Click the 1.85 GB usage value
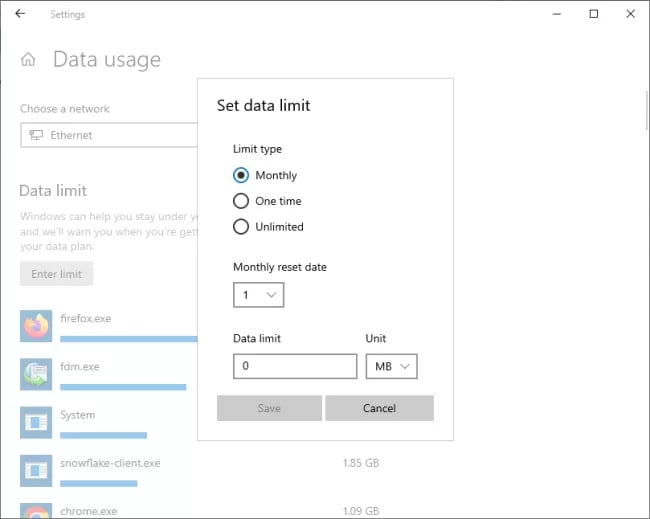 361,463
